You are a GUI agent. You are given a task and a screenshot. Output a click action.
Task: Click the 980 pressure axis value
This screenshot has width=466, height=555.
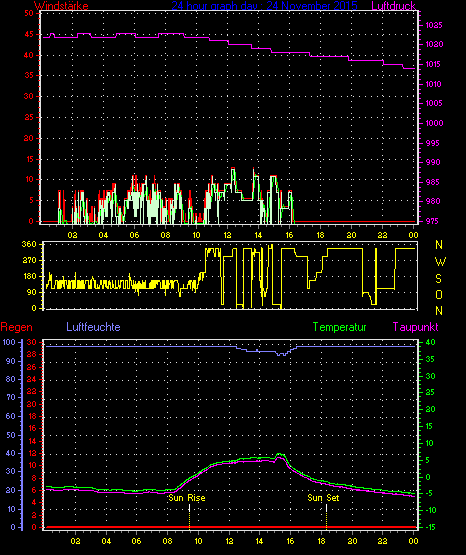(x=433, y=201)
